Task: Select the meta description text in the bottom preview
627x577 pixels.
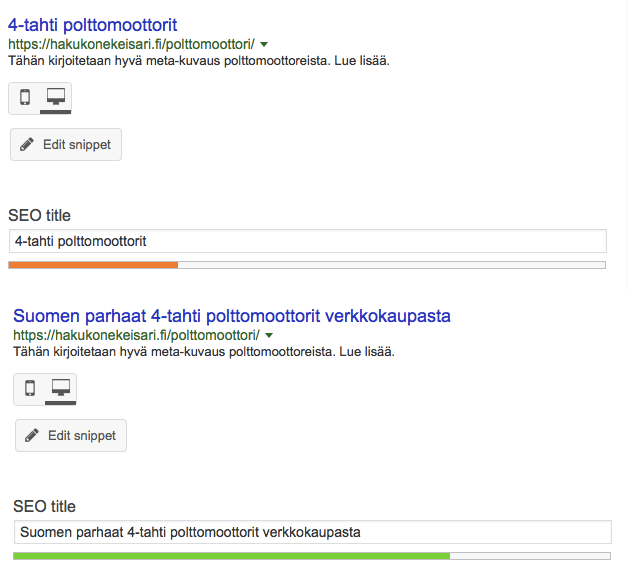Action: pos(203,352)
